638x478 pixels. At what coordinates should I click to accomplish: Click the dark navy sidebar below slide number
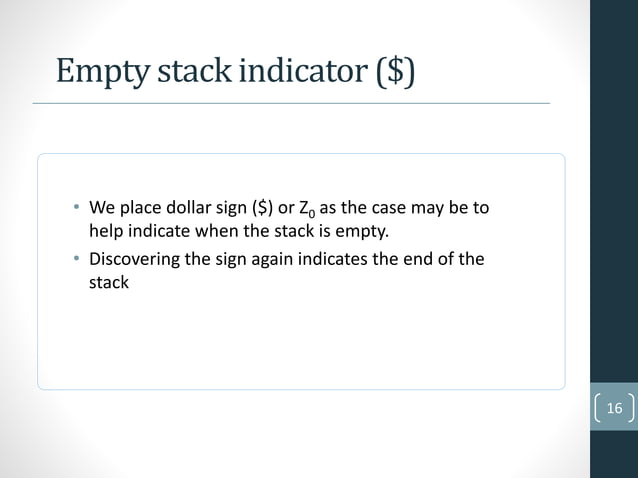point(614,454)
